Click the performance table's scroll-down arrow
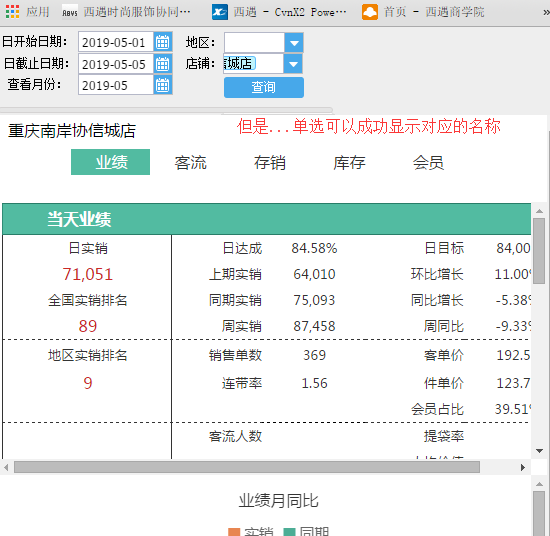The image size is (550, 536). [539, 451]
